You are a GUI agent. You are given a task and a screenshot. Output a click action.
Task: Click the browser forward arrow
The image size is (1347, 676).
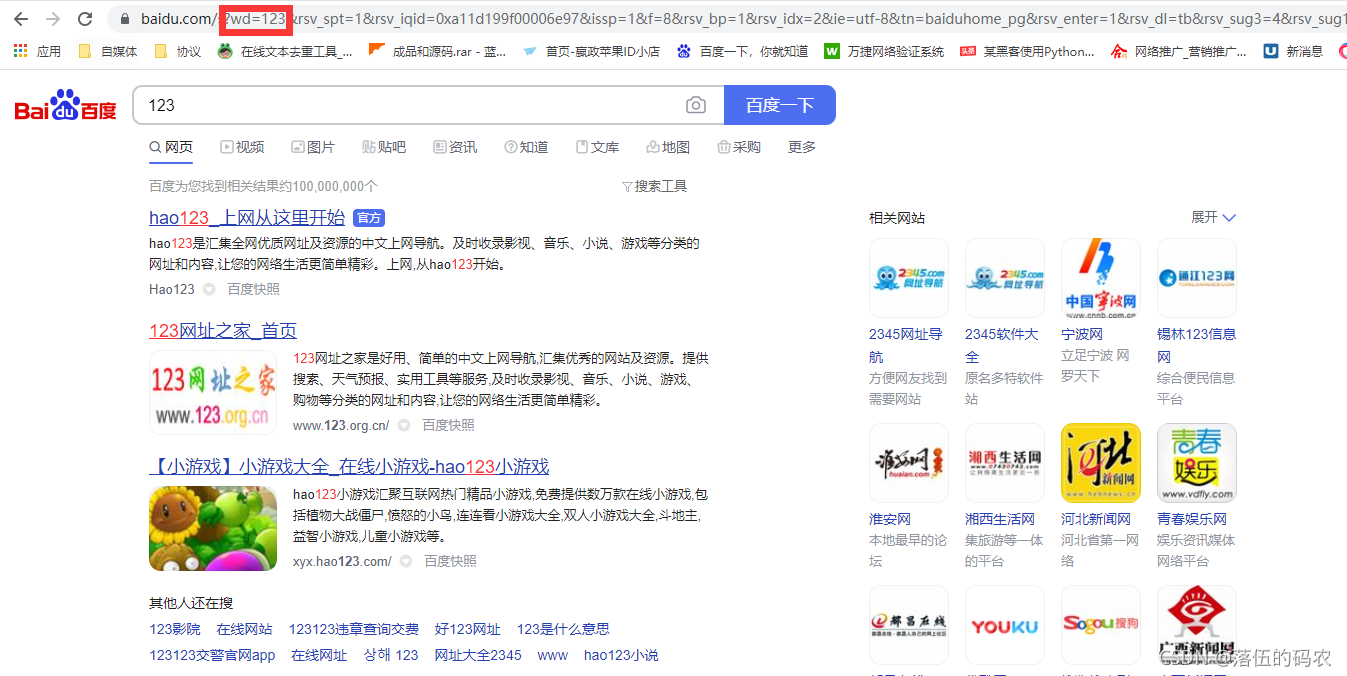pos(53,19)
